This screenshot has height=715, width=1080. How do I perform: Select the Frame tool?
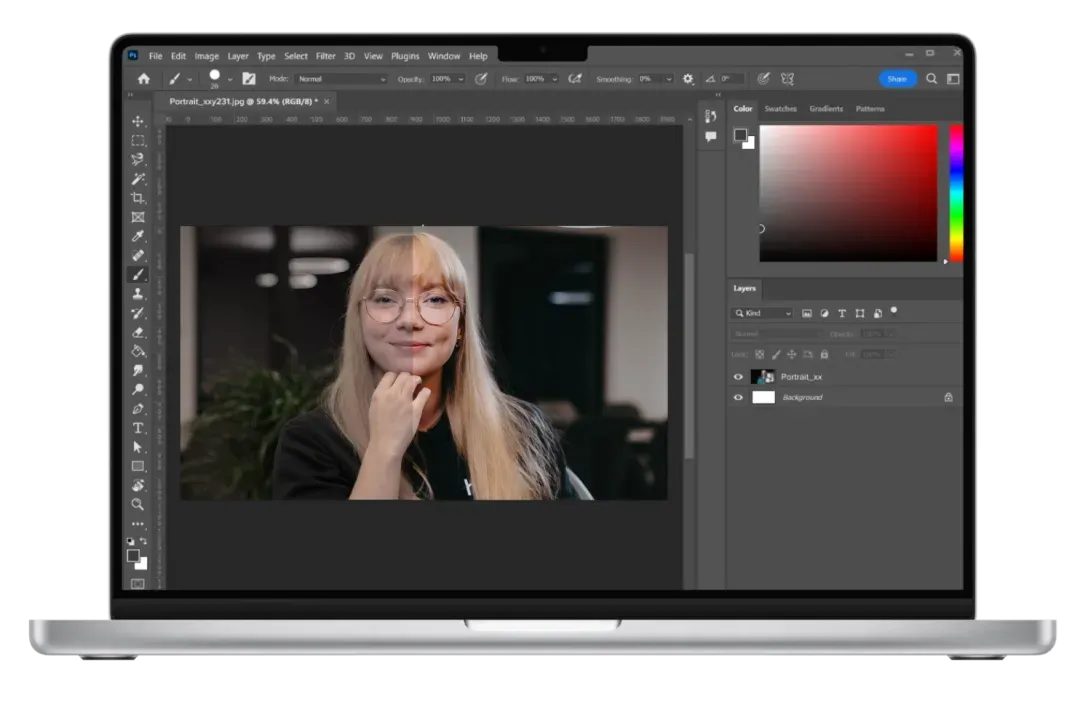[138, 217]
